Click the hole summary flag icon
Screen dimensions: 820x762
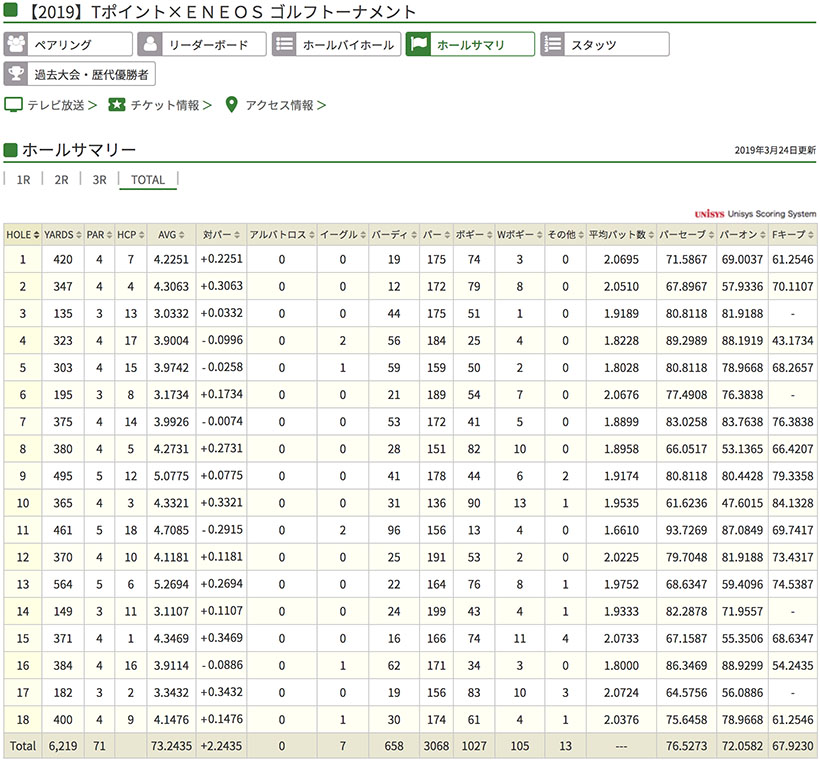pyautogui.click(x=420, y=45)
